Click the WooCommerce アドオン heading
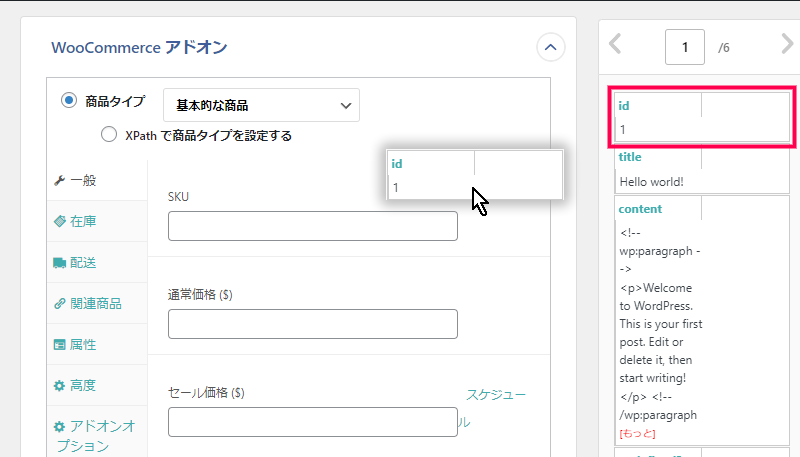 click(x=139, y=47)
